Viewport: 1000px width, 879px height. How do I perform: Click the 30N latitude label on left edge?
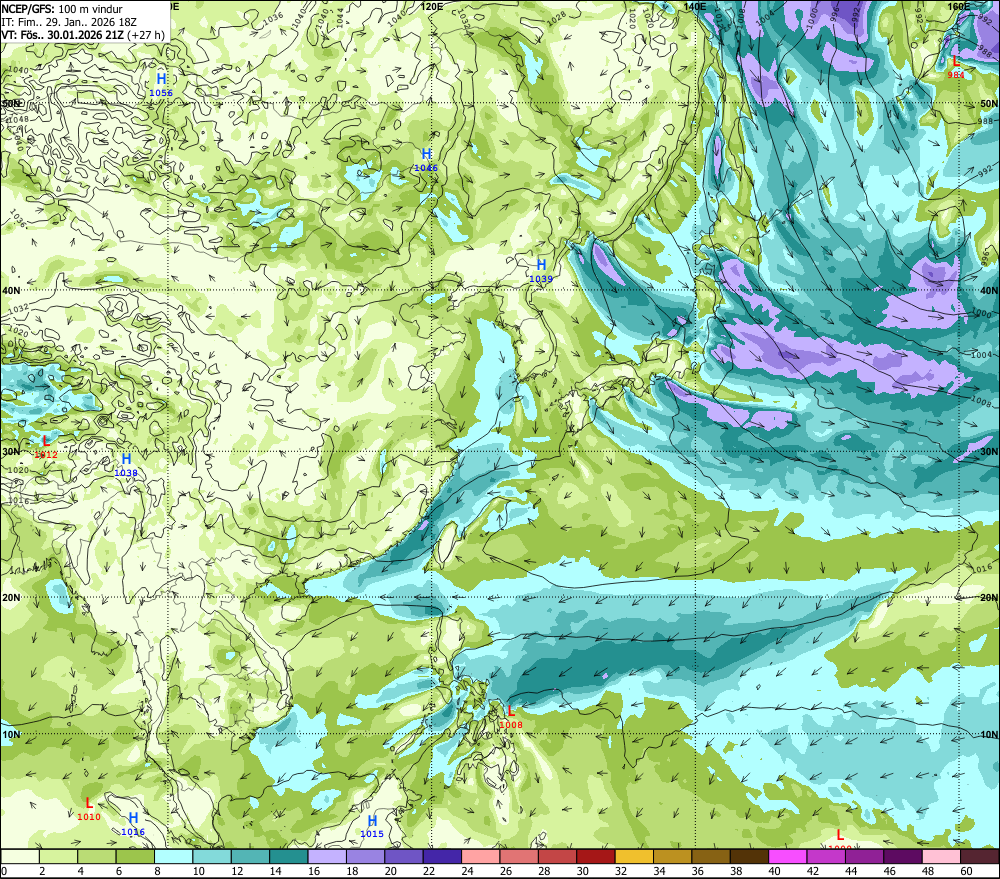(11, 452)
